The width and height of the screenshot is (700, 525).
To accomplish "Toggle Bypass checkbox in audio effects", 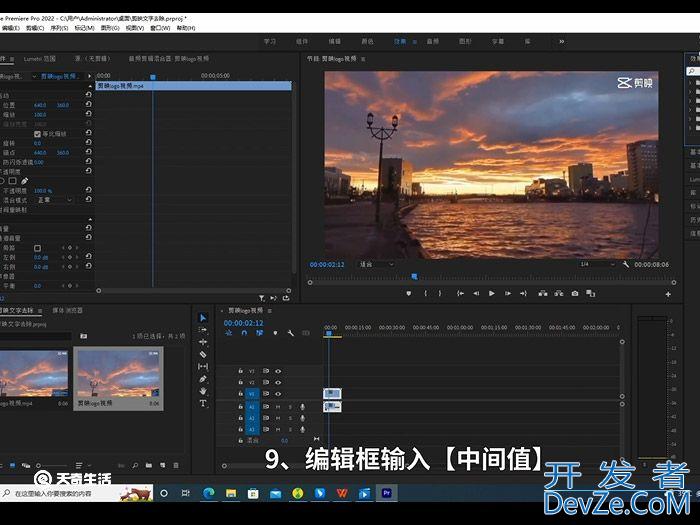I will click(38, 248).
